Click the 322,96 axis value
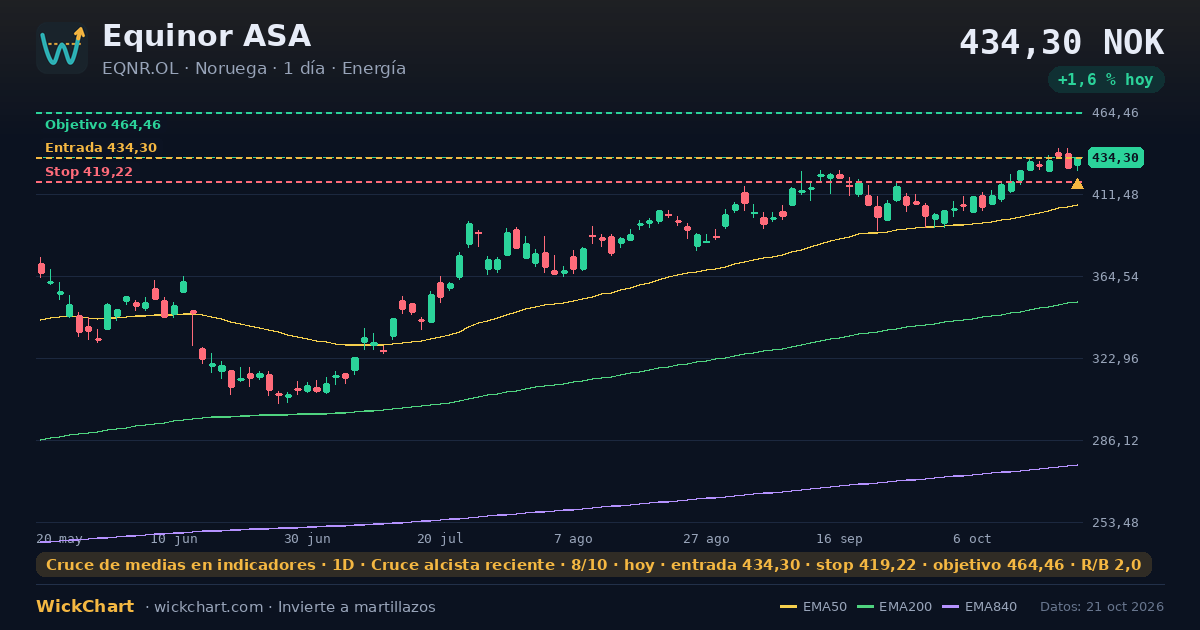1200x630 pixels. 1115,358
